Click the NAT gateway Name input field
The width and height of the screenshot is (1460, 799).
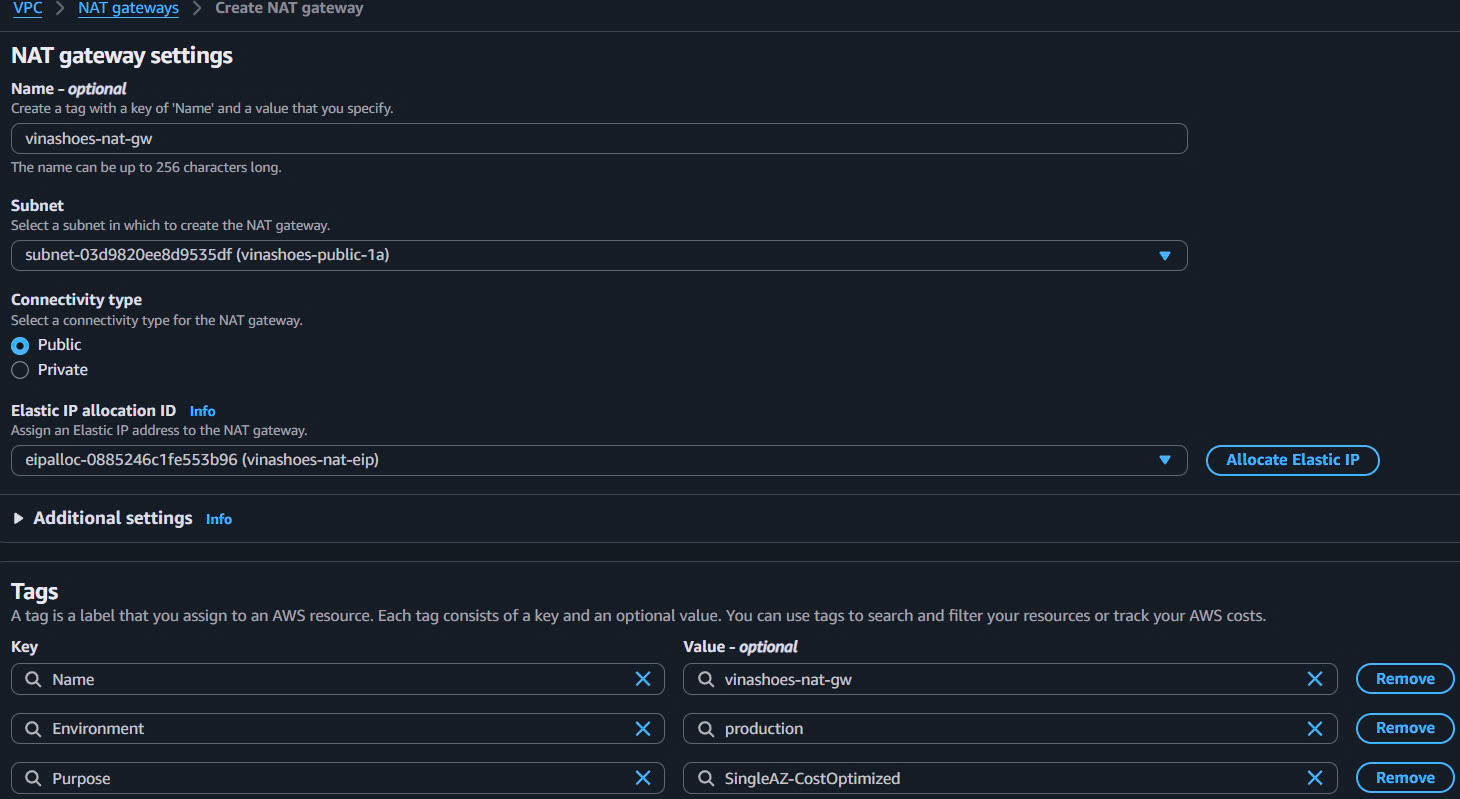[x=598, y=139]
